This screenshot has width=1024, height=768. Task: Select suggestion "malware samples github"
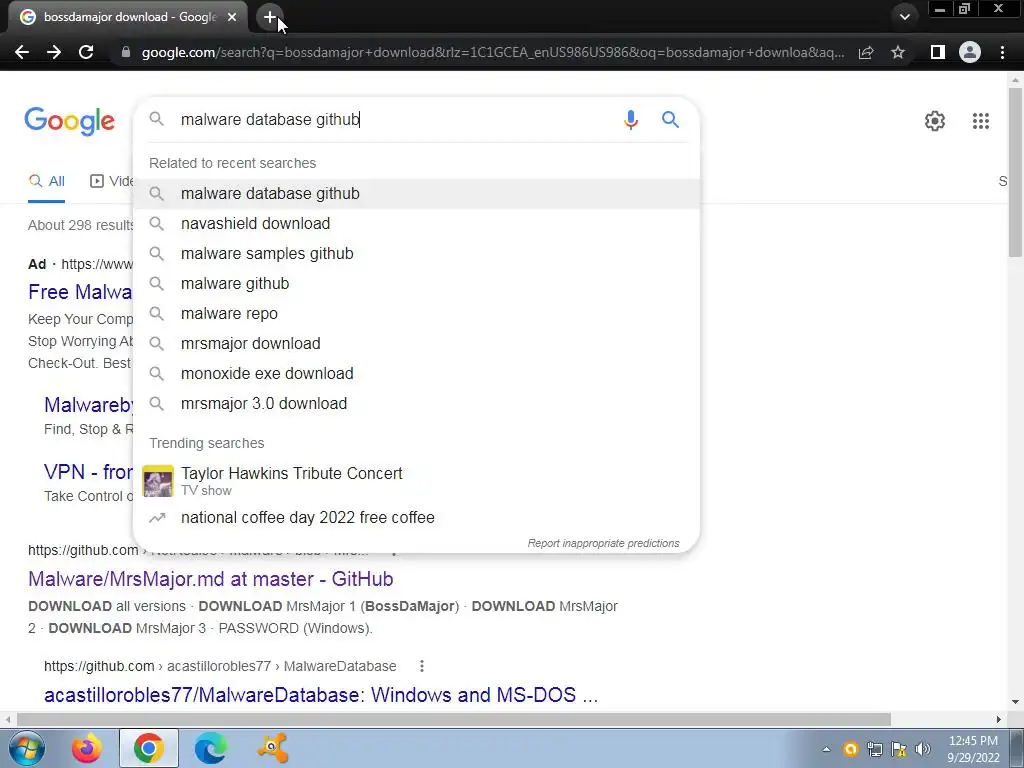point(416,254)
